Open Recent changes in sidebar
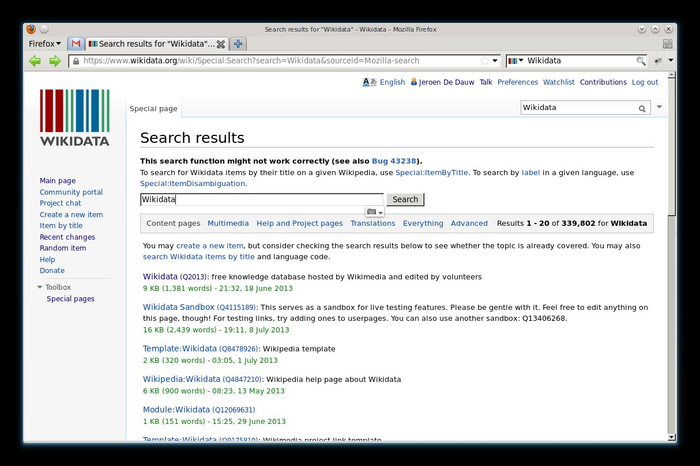 tap(67, 237)
